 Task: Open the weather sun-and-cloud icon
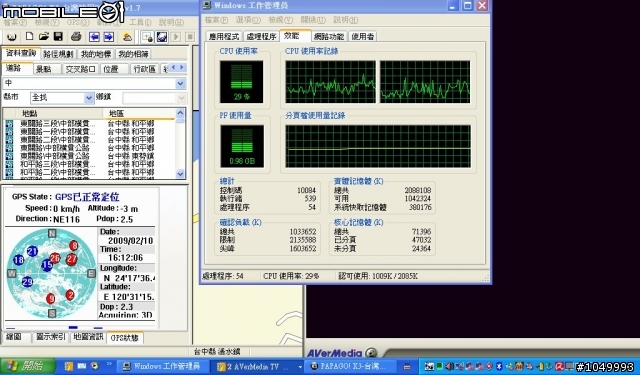click(127, 37)
